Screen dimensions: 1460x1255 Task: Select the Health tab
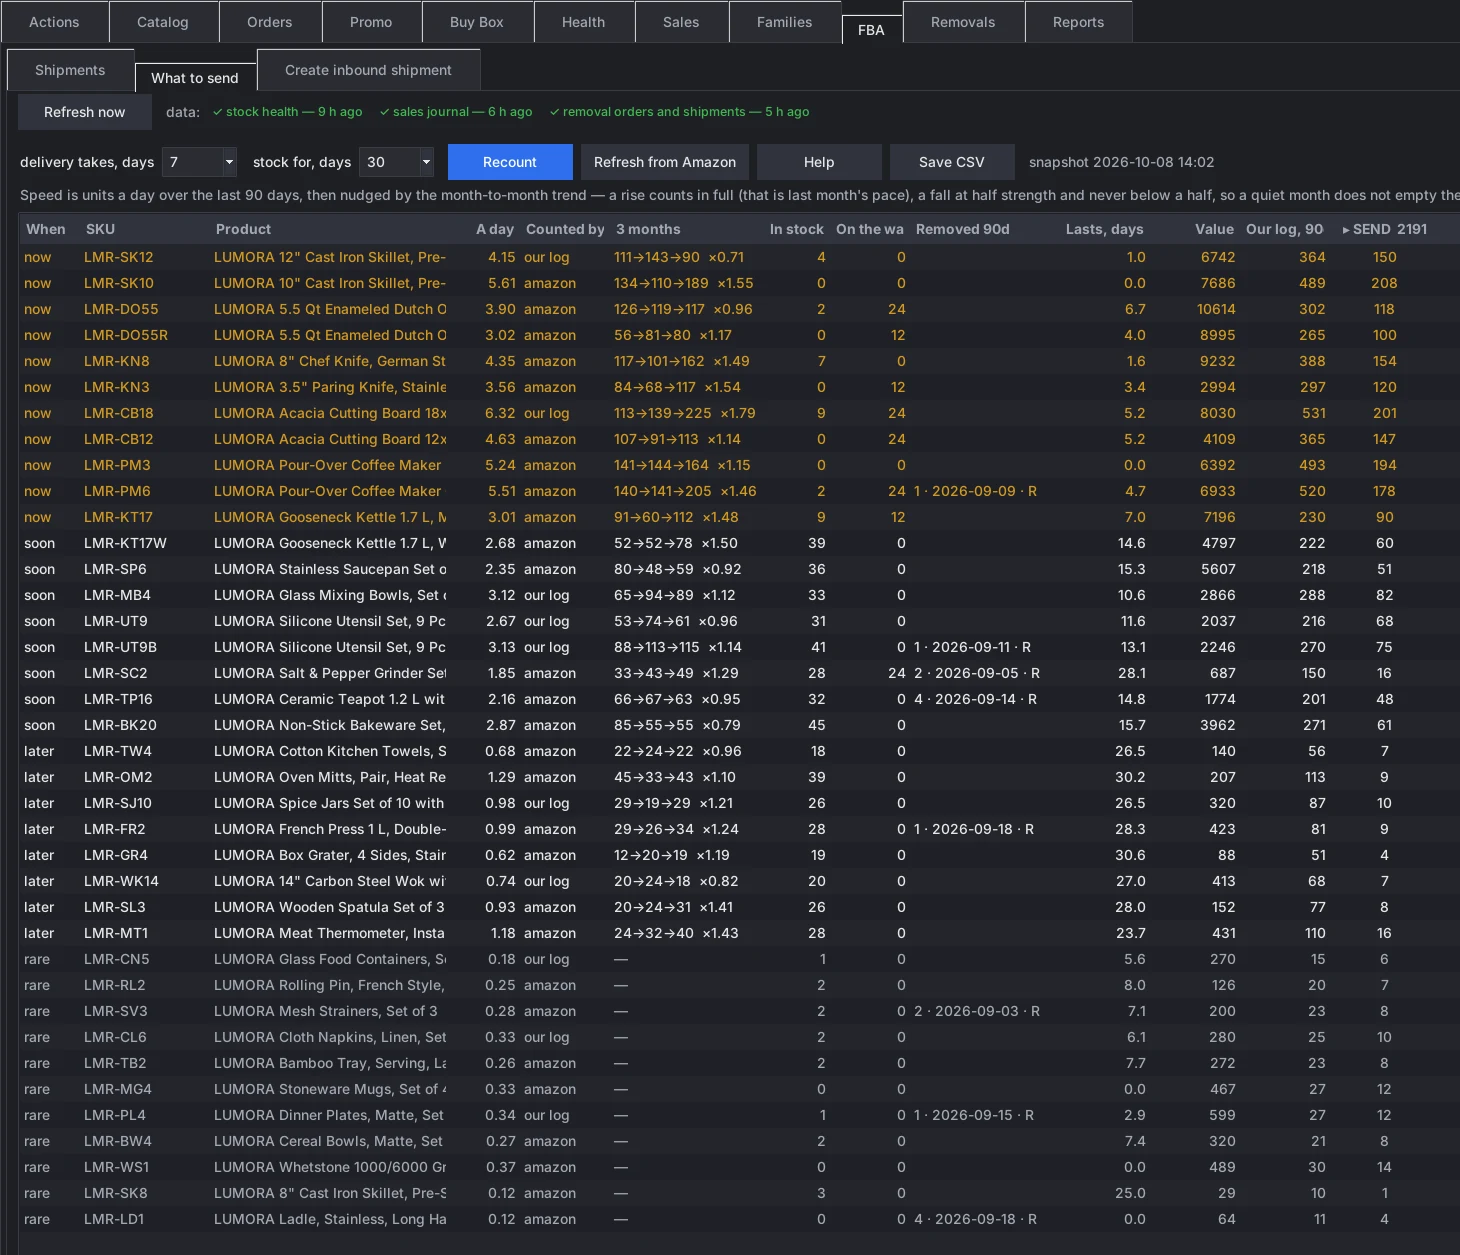pyautogui.click(x=584, y=22)
